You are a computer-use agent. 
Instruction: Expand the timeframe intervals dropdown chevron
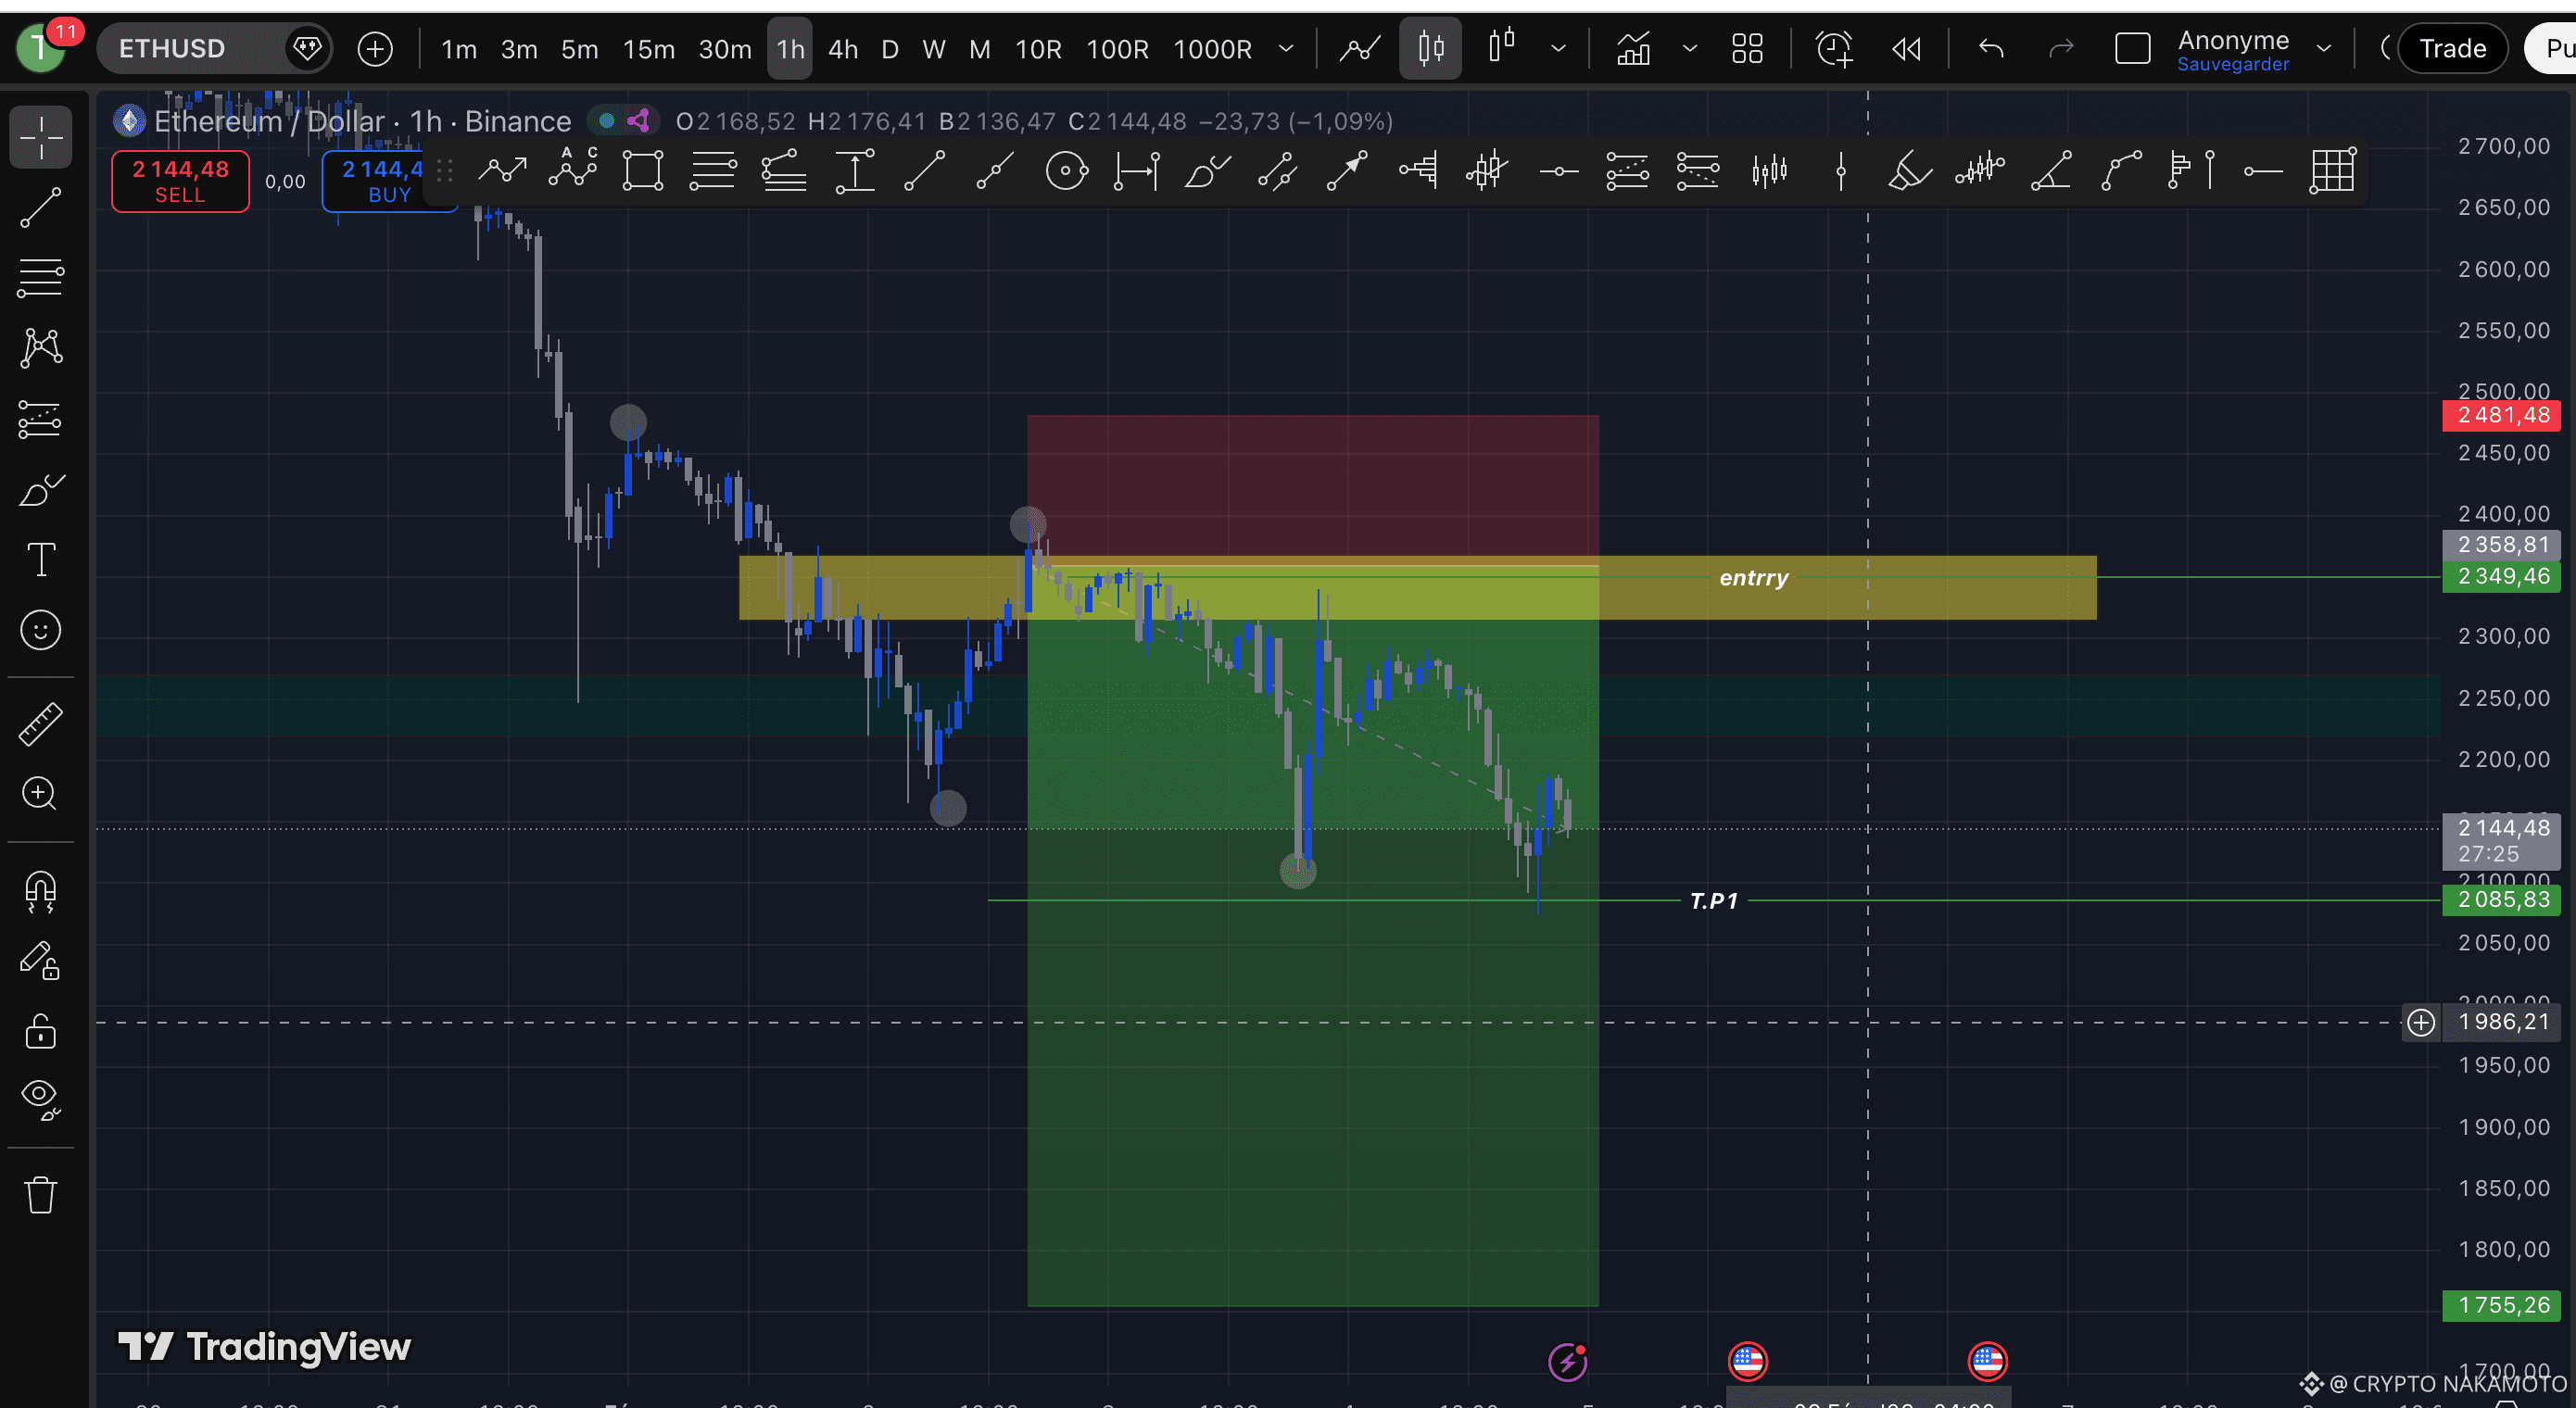click(x=1286, y=48)
